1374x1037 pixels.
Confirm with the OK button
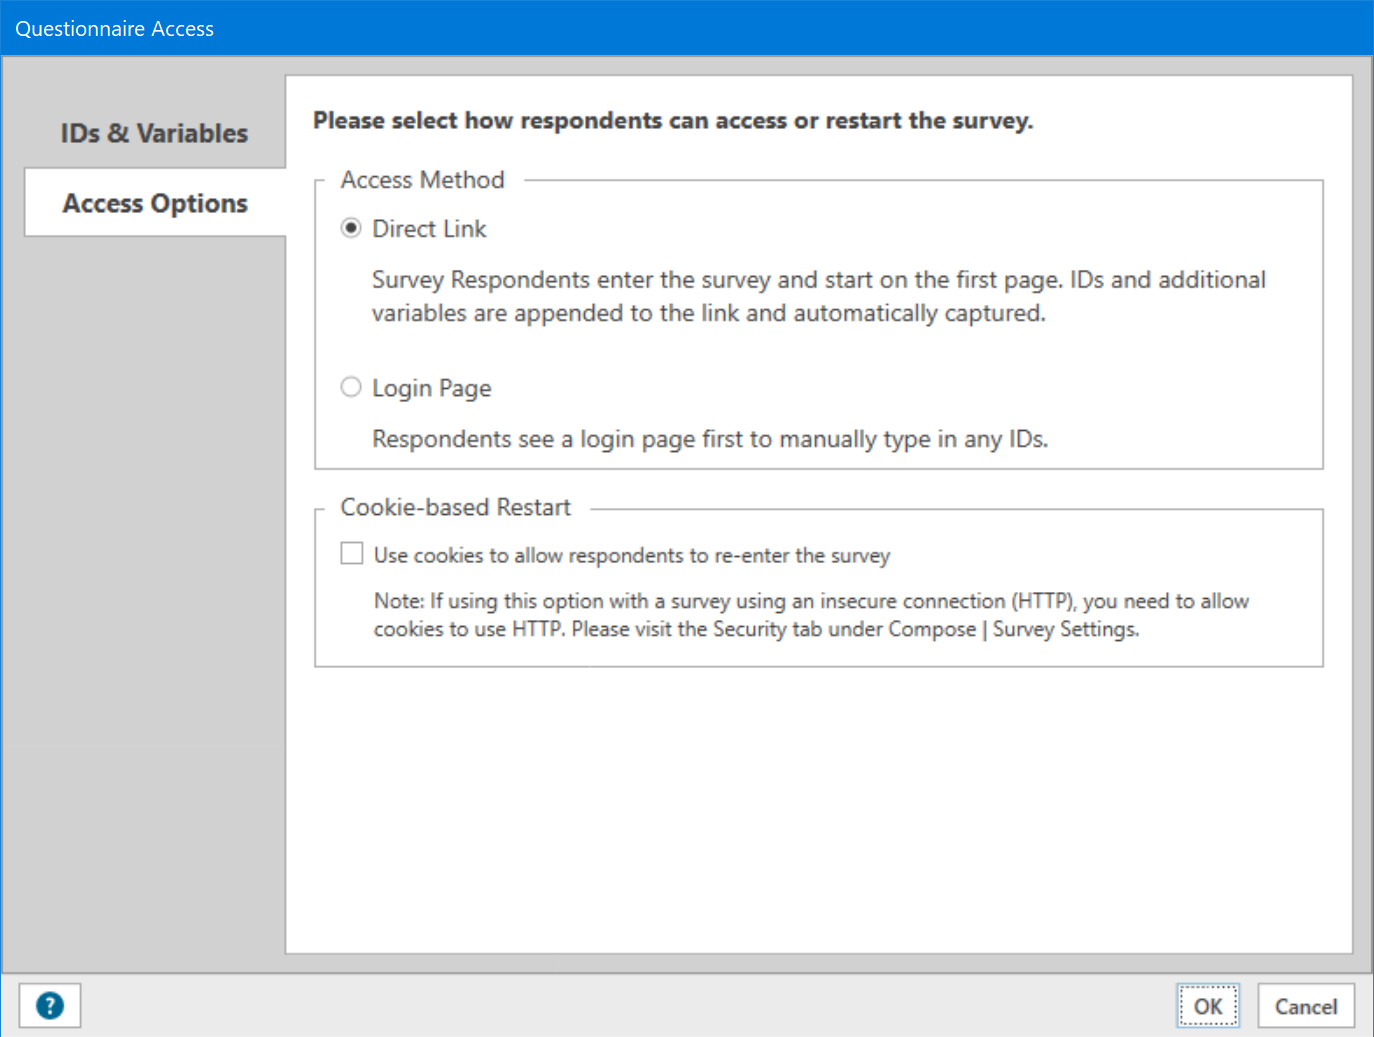click(1208, 1006)
